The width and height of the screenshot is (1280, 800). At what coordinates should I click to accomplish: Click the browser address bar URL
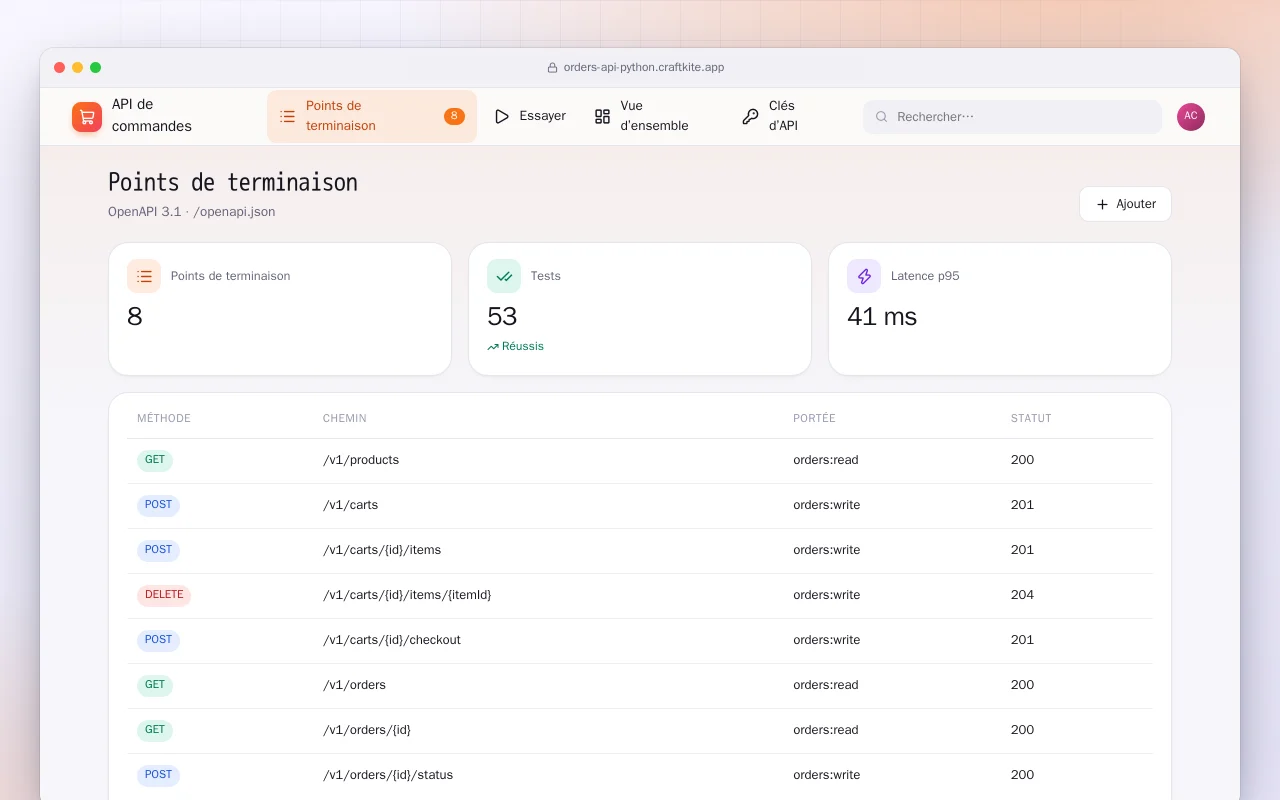click(x=644, y=67)
